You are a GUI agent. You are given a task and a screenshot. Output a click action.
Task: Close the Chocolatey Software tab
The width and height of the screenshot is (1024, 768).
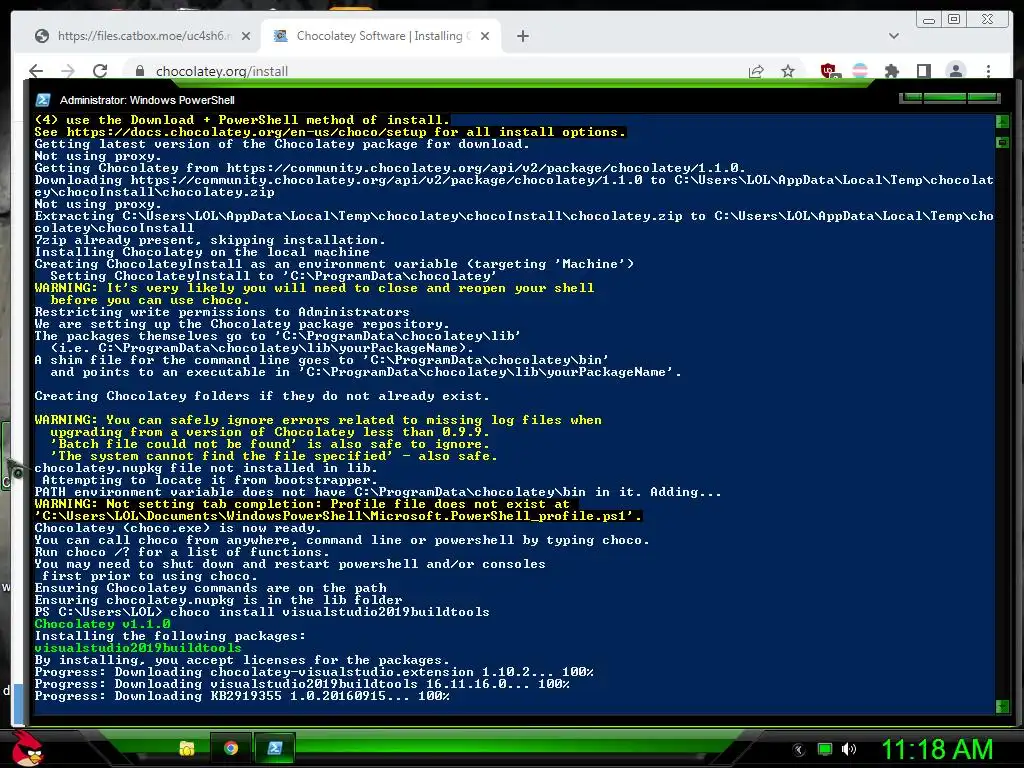[x=485, y=36]
